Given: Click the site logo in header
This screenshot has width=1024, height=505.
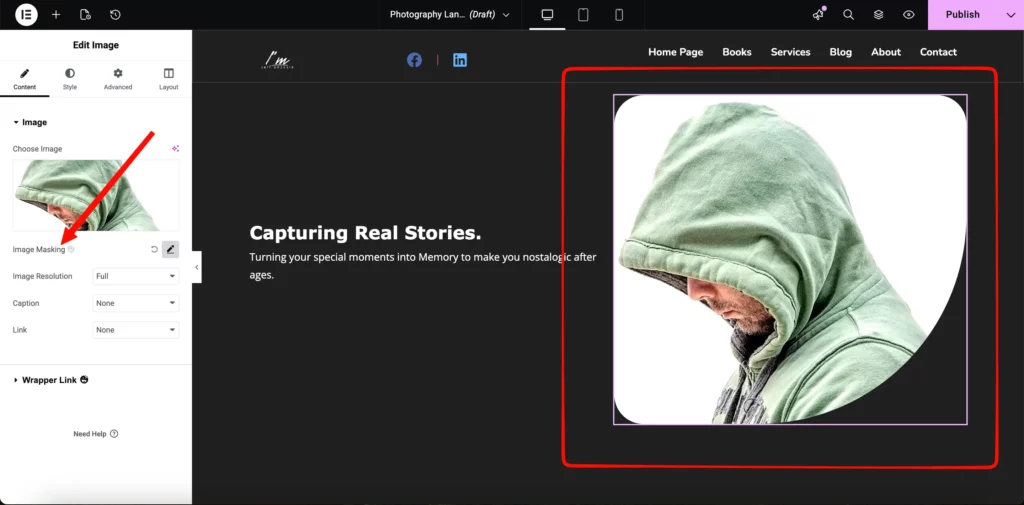Looking at the screenshot, I should point(278,61).
